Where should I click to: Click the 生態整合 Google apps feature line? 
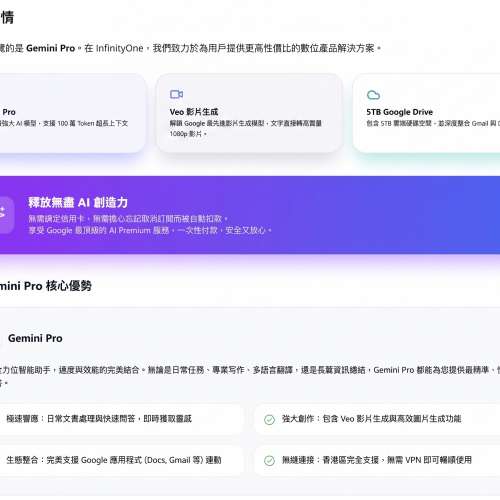pos(114,460)
